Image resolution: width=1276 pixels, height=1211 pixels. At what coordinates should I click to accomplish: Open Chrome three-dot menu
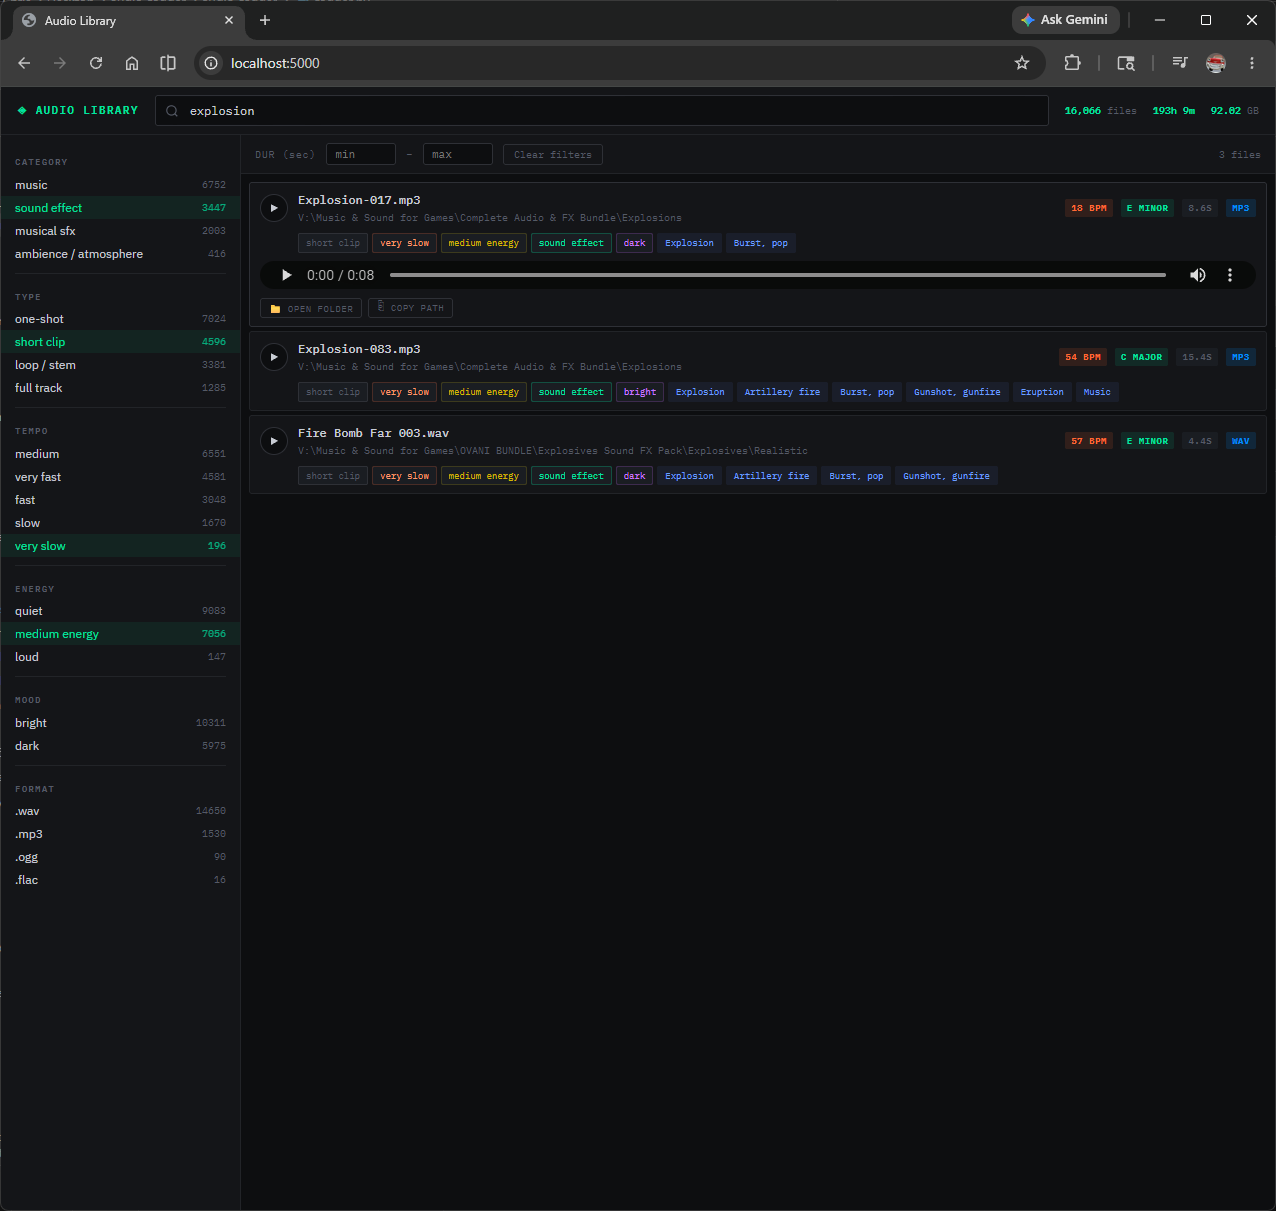pos(1252,63)
